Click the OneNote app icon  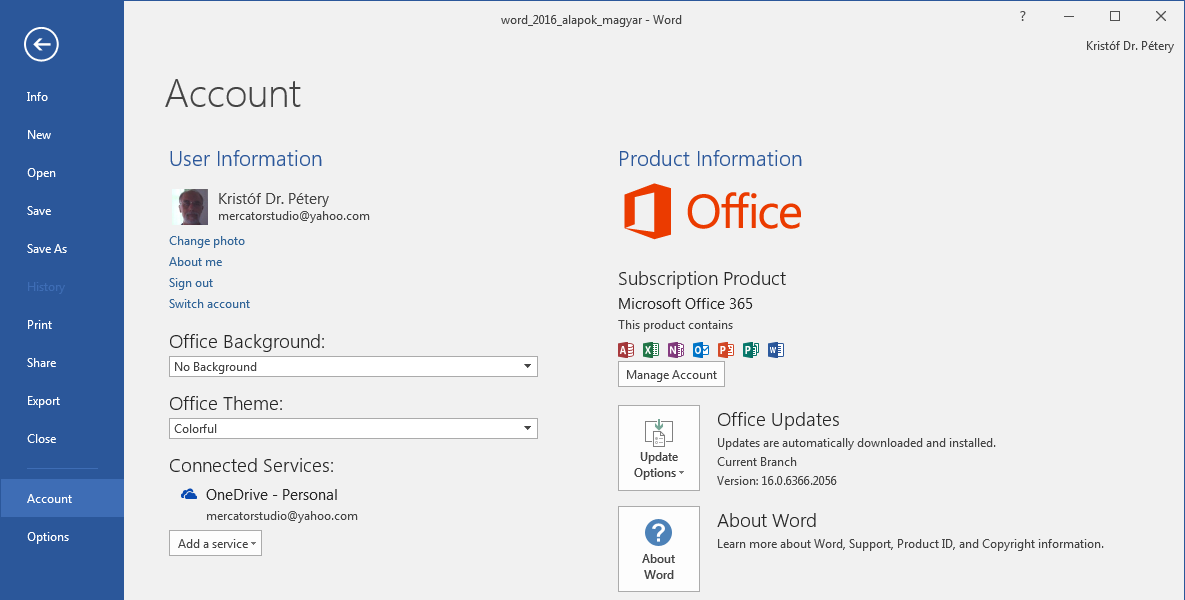[676, 350]
